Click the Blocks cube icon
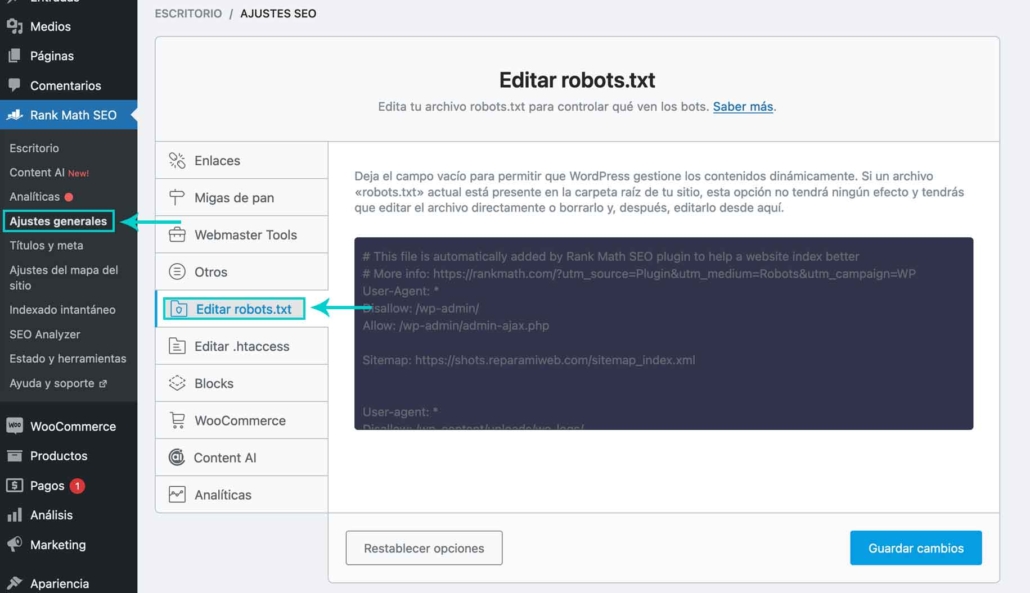Viewport: 1030px width, 593px height. click(177, 383)
